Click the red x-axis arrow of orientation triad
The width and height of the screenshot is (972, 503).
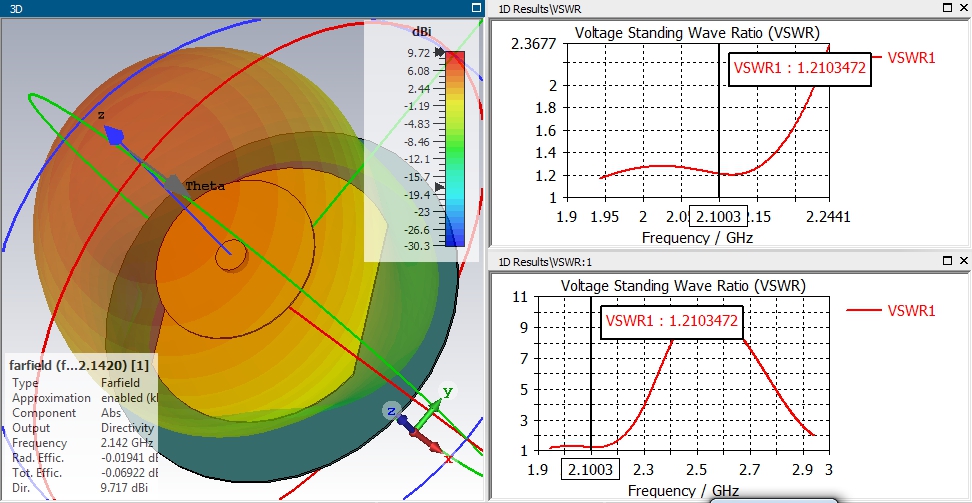coord(426,440)
